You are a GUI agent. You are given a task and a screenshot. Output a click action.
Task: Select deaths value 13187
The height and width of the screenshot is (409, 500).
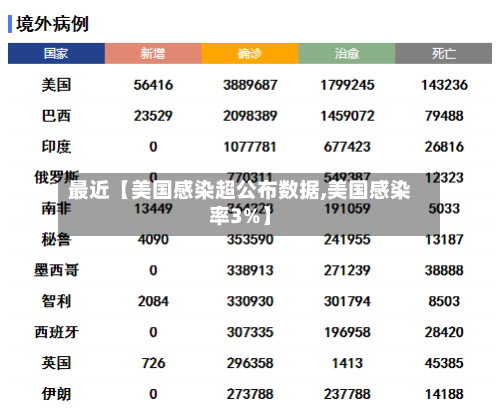(x=444, y=240)
